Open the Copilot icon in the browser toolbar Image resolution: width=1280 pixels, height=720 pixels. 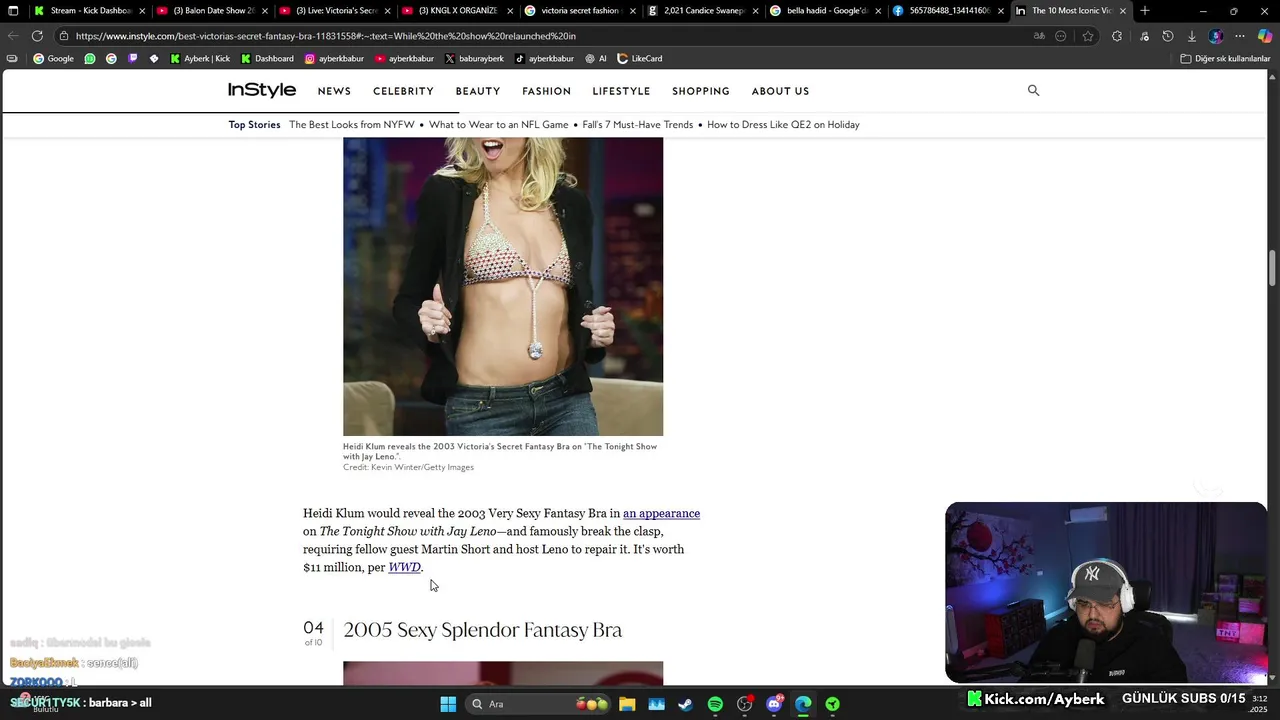pyautogui.click(x=1264, y=36)
